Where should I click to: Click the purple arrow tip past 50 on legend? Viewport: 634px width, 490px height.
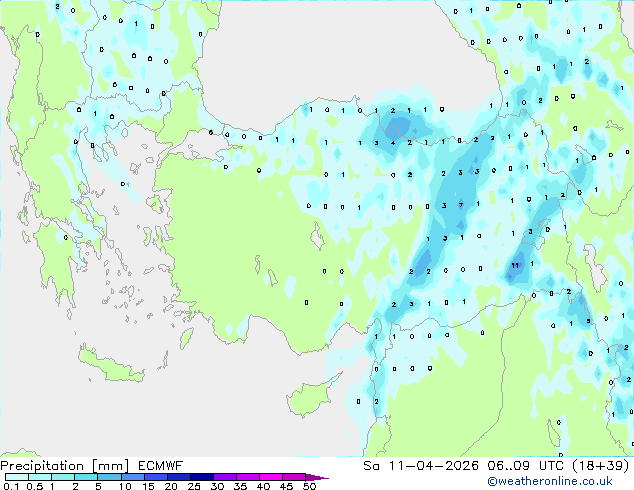point(317,477)
